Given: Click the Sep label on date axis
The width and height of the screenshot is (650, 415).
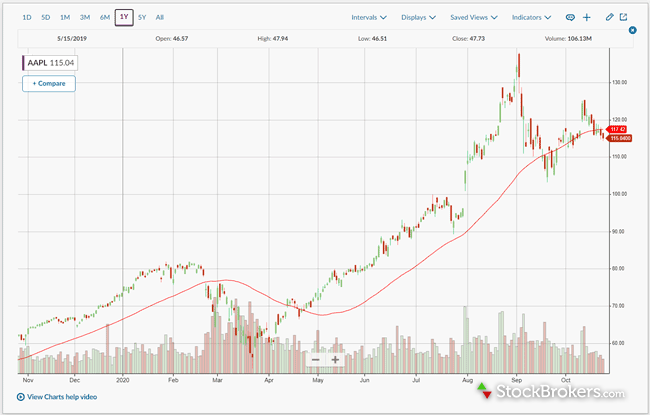Looking at the screenshot, I should coord(517,380).
